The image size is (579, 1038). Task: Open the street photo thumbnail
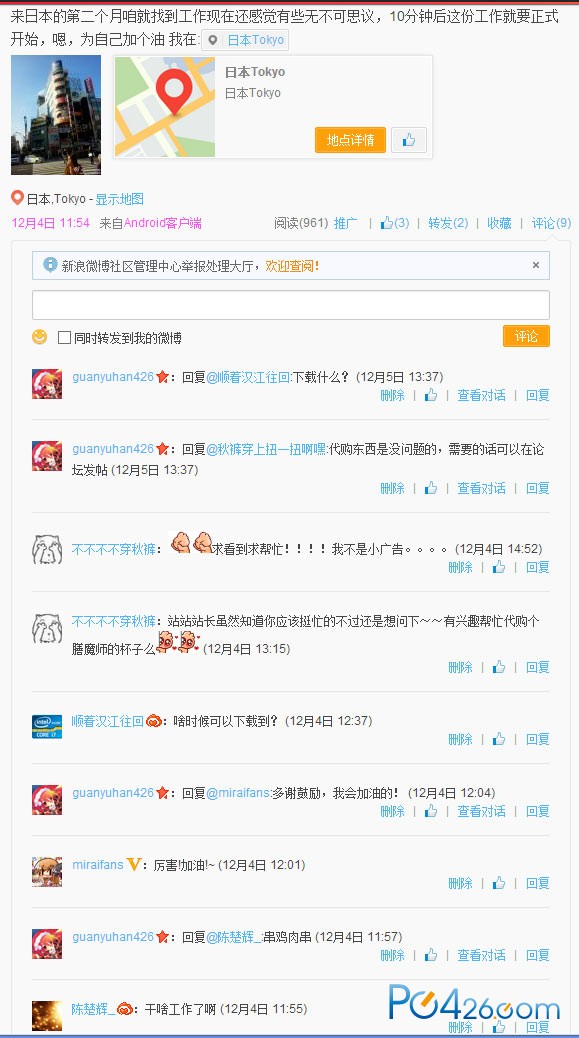56,115
